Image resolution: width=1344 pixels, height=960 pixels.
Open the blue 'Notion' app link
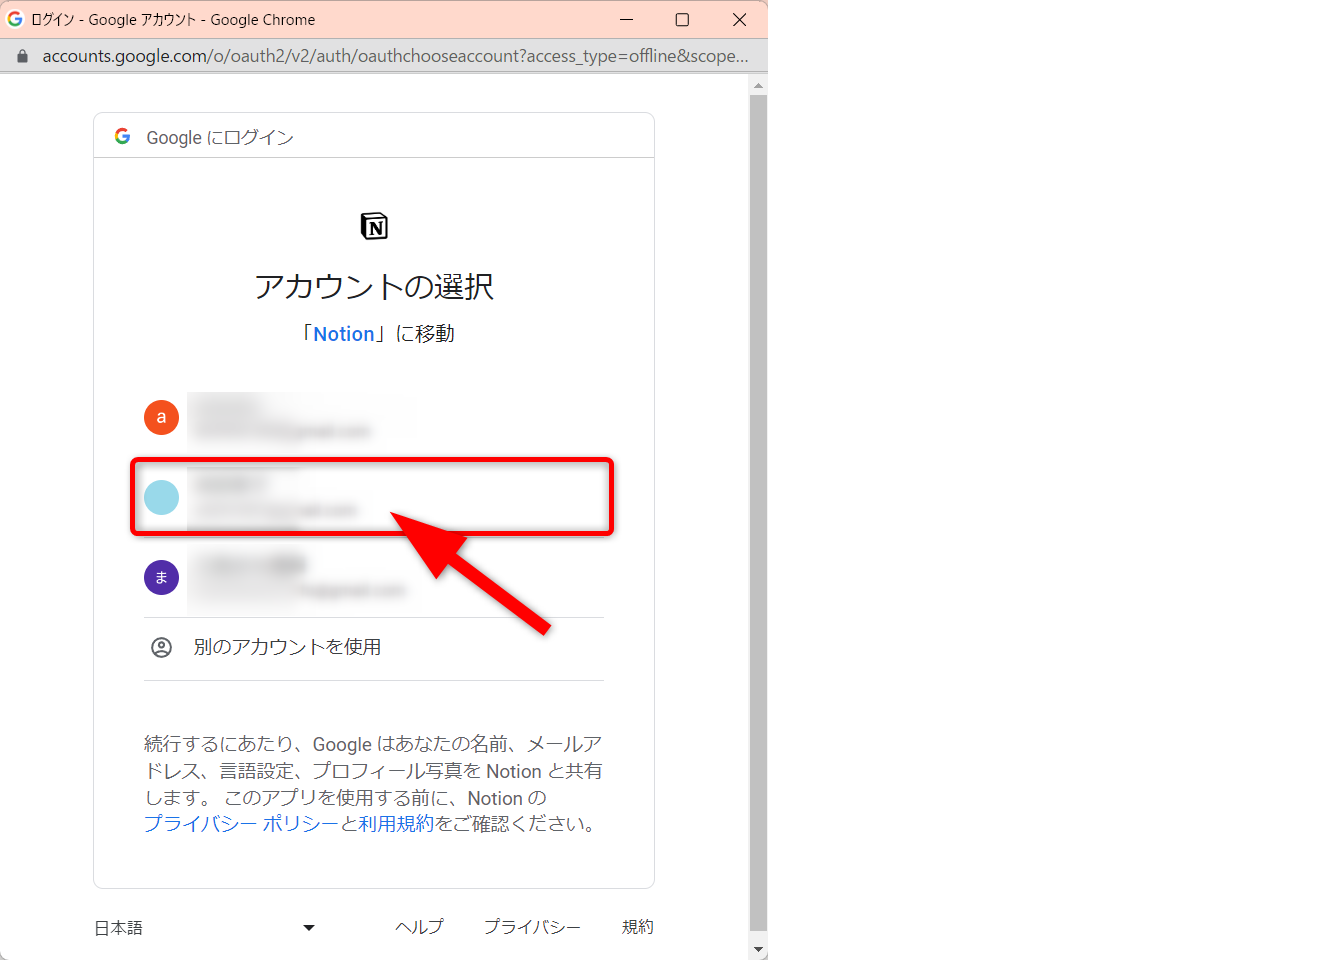pyautogui.click(x=344, y=334)
